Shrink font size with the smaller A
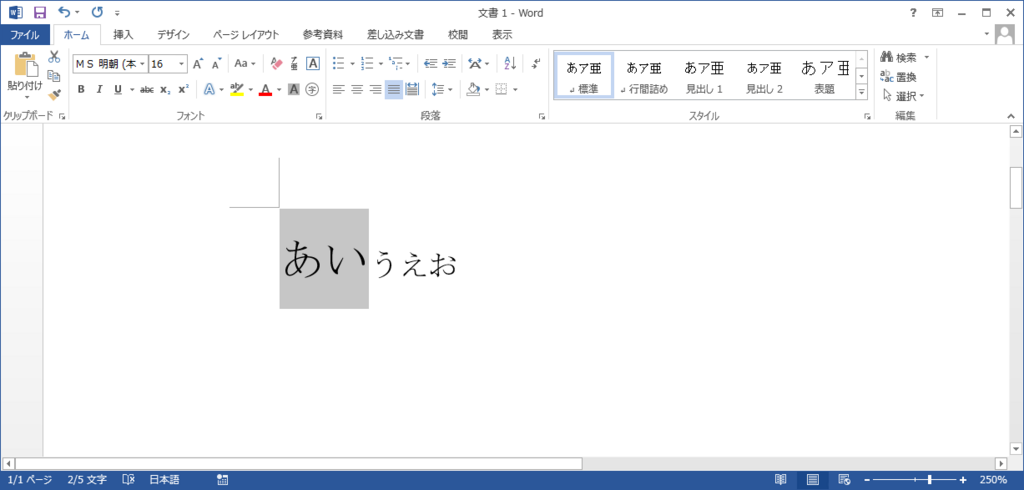Screen dimensions: 1024x490 coord(217,63)
